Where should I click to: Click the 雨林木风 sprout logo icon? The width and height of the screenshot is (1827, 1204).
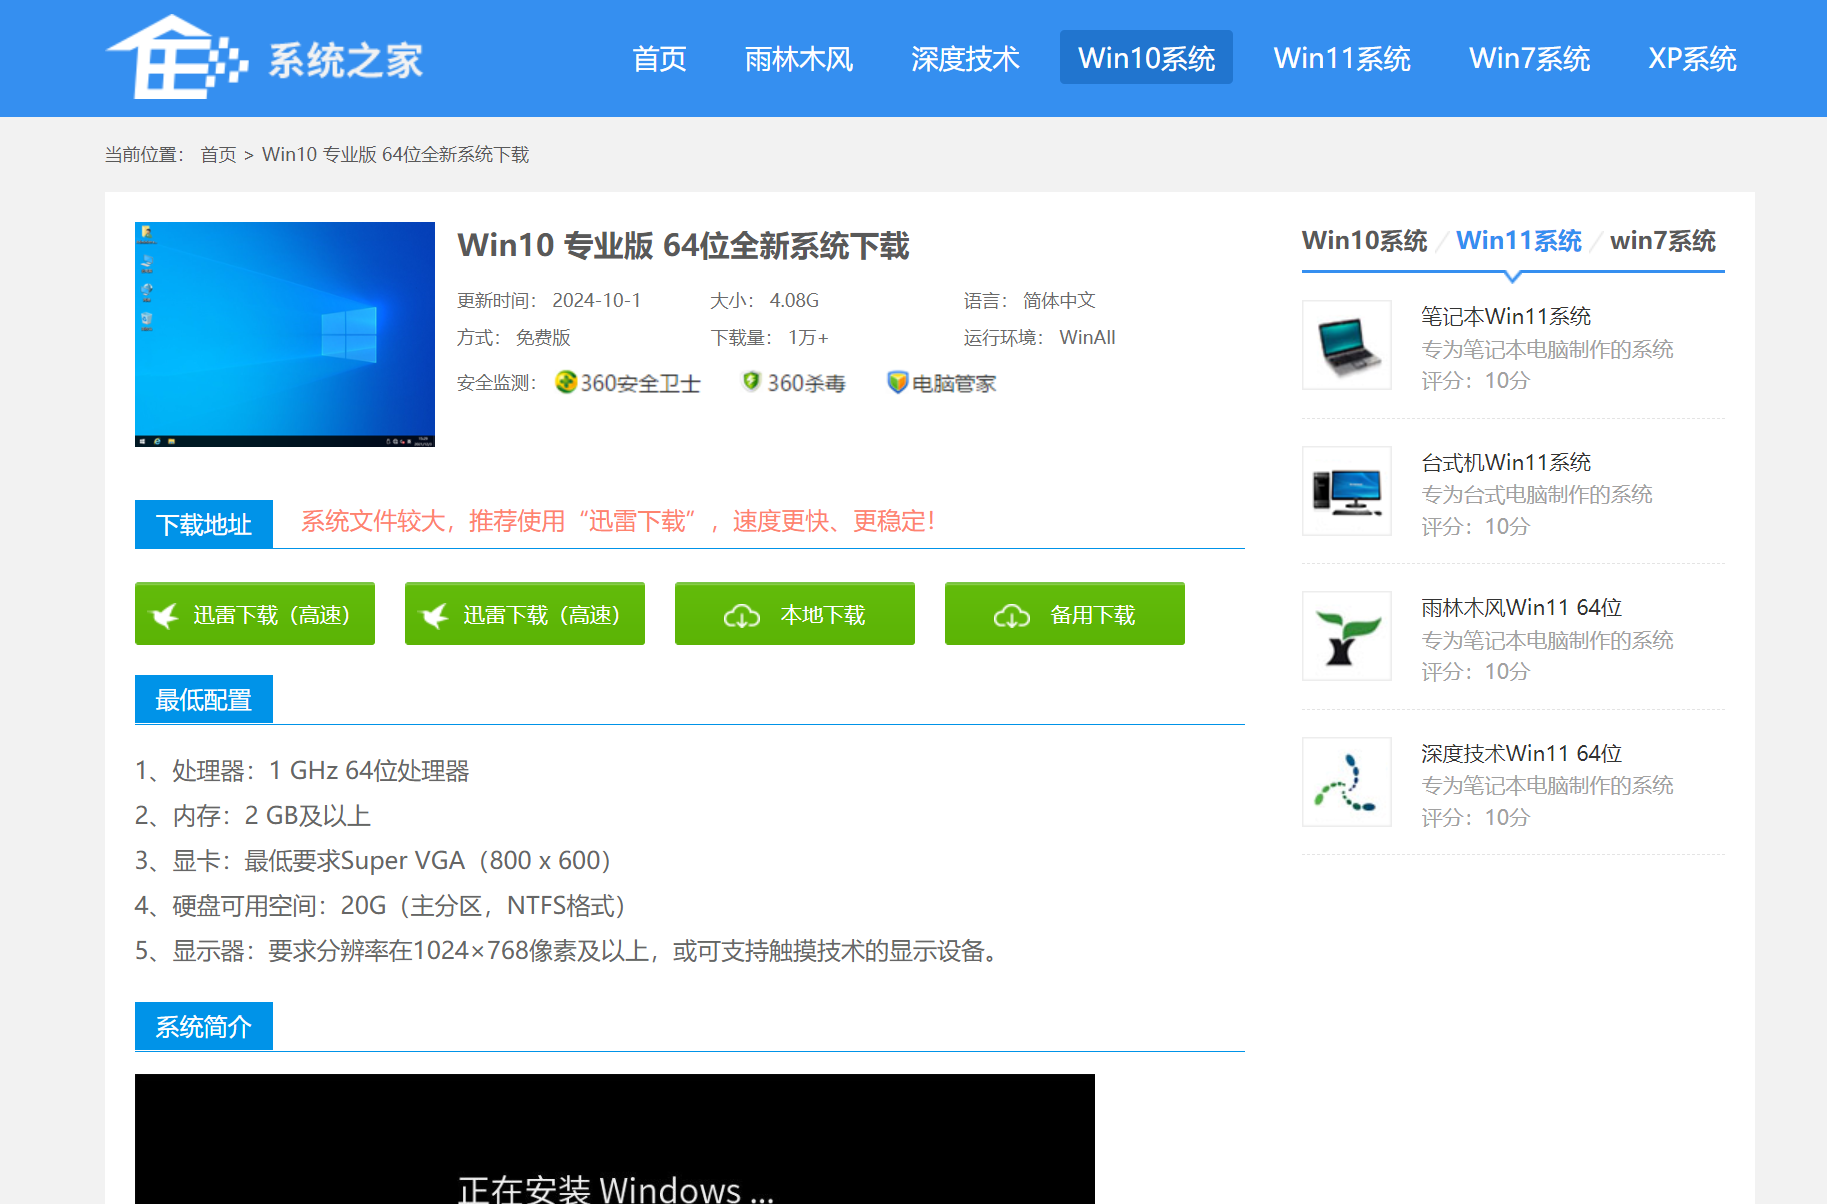[x=1347, y=636]
